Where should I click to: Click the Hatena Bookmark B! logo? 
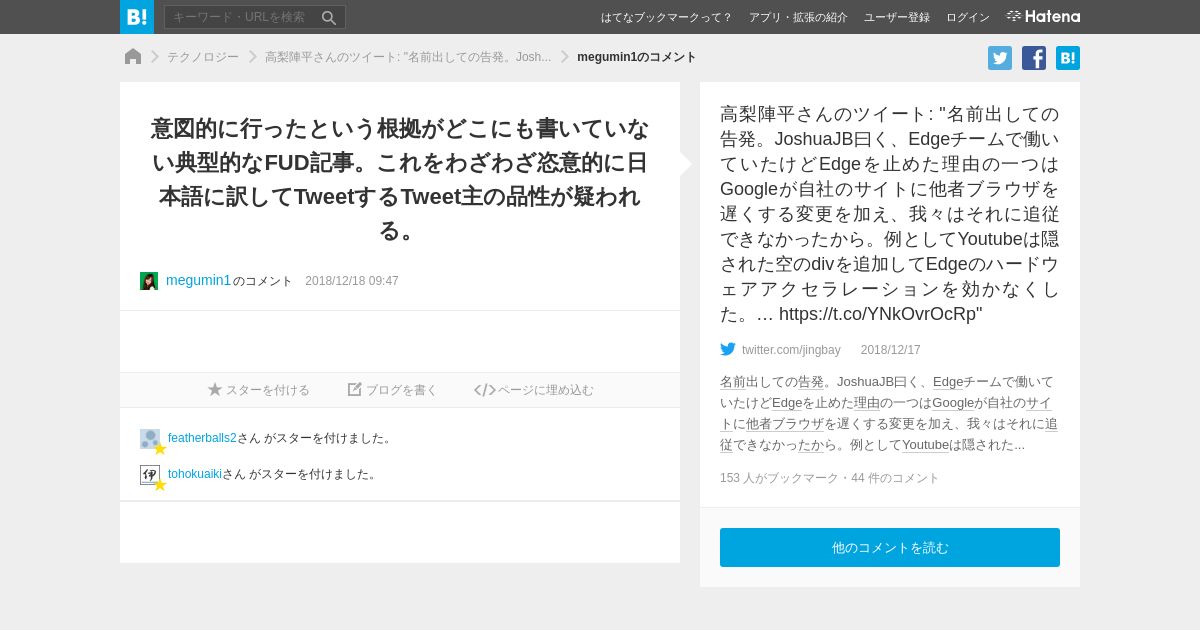point(137,17)
